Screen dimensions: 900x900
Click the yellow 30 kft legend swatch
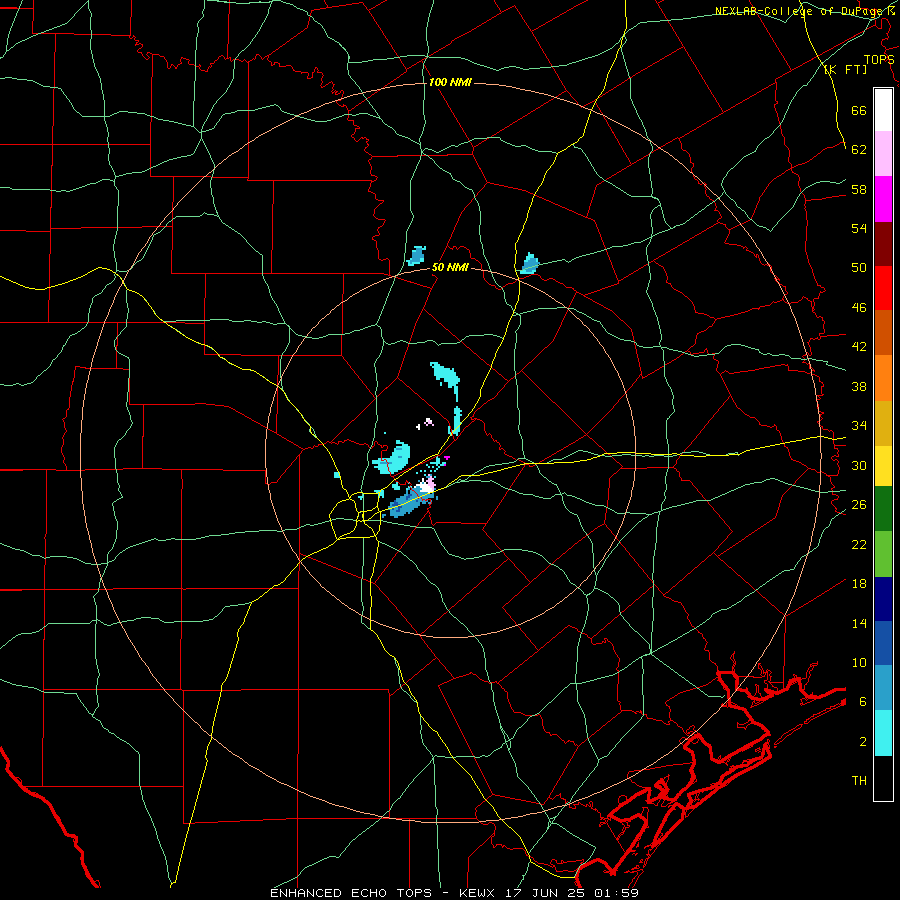pos(883,466)
